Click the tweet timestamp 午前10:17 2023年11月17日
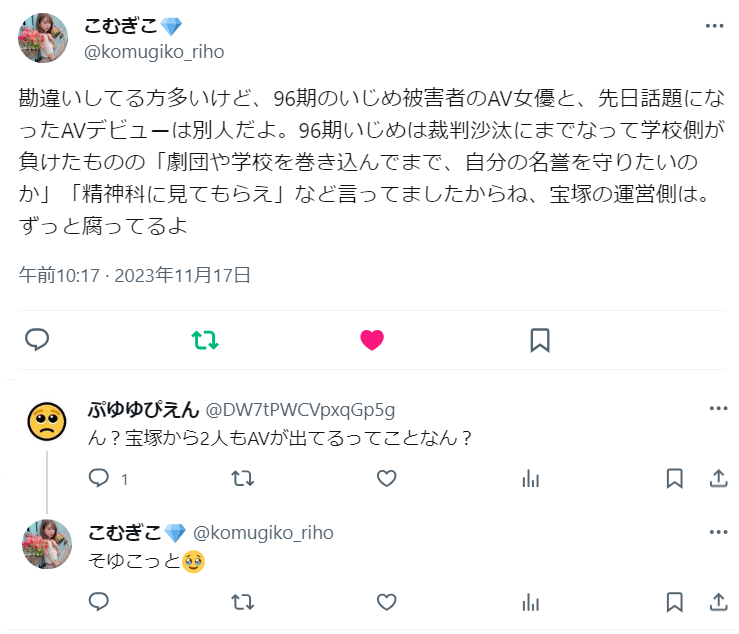 point(134,275)
